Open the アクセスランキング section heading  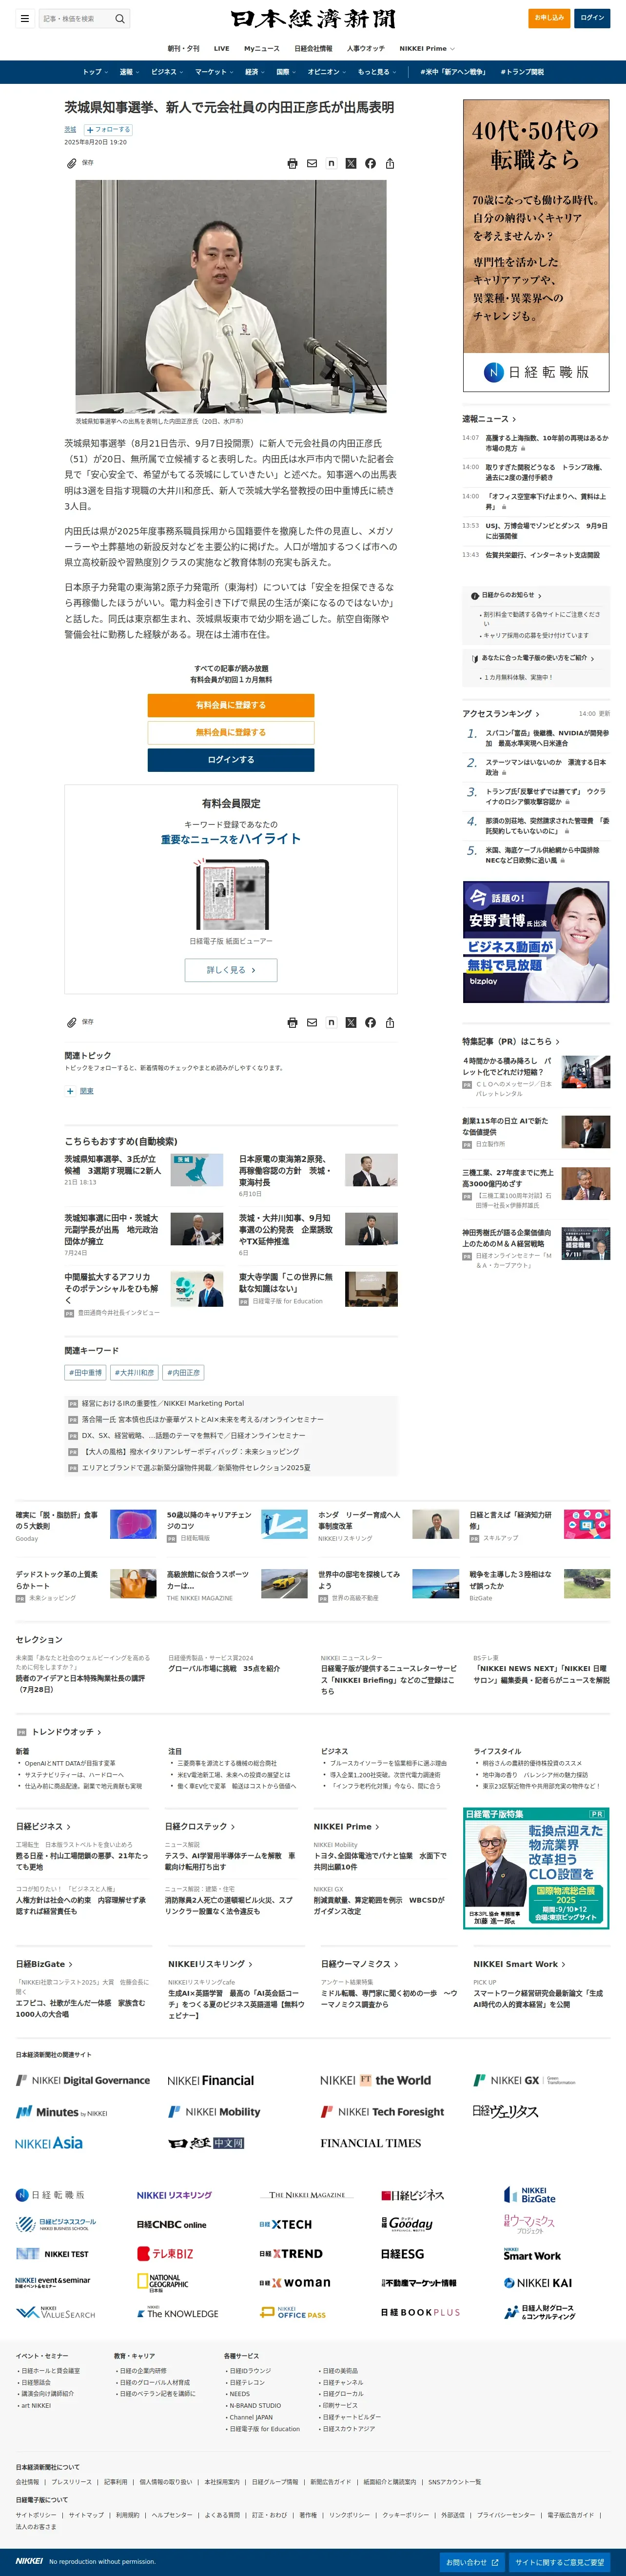pyautogui.click(x=500, y=714)
